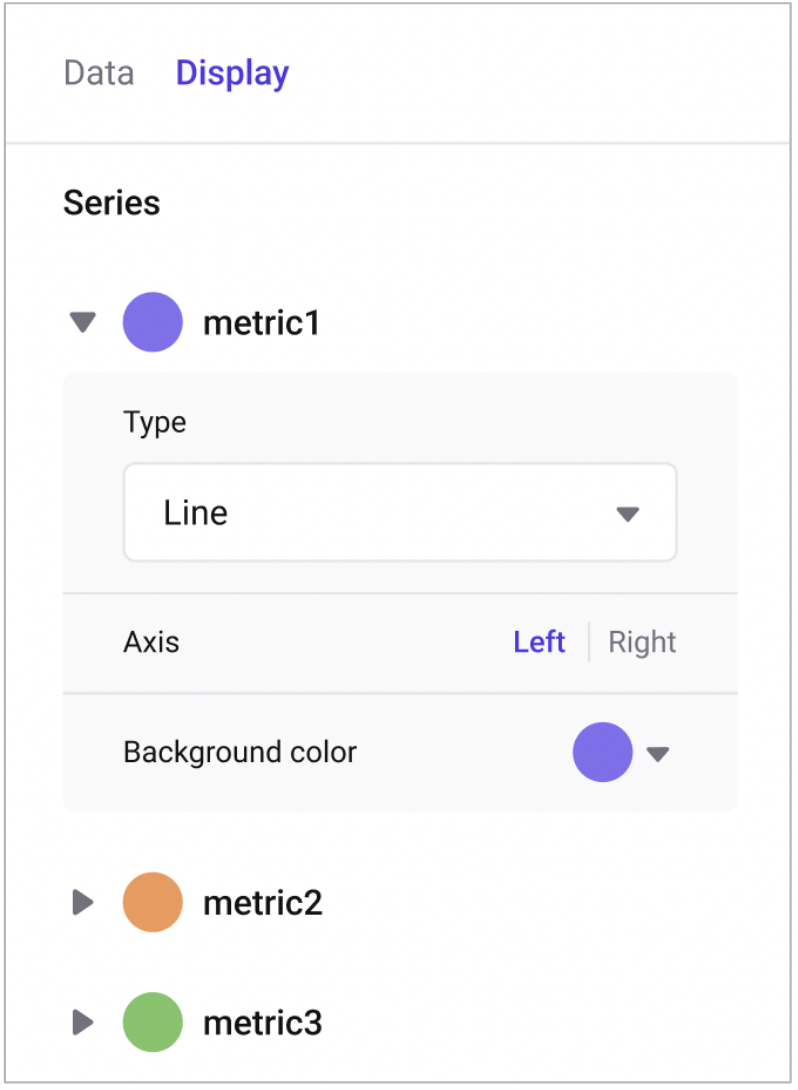Image resolution: width=798 pixels, height=1090 pixels.
Task: Collapse the metric1 series section
Action: (x=83, y=322)
